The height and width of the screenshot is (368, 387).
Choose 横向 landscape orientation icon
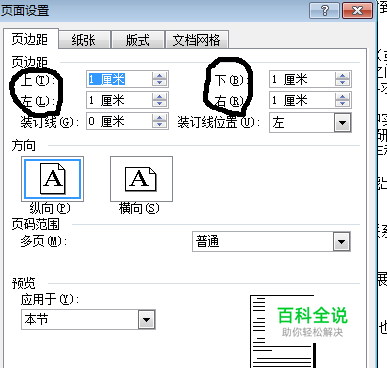pos(141,179)
